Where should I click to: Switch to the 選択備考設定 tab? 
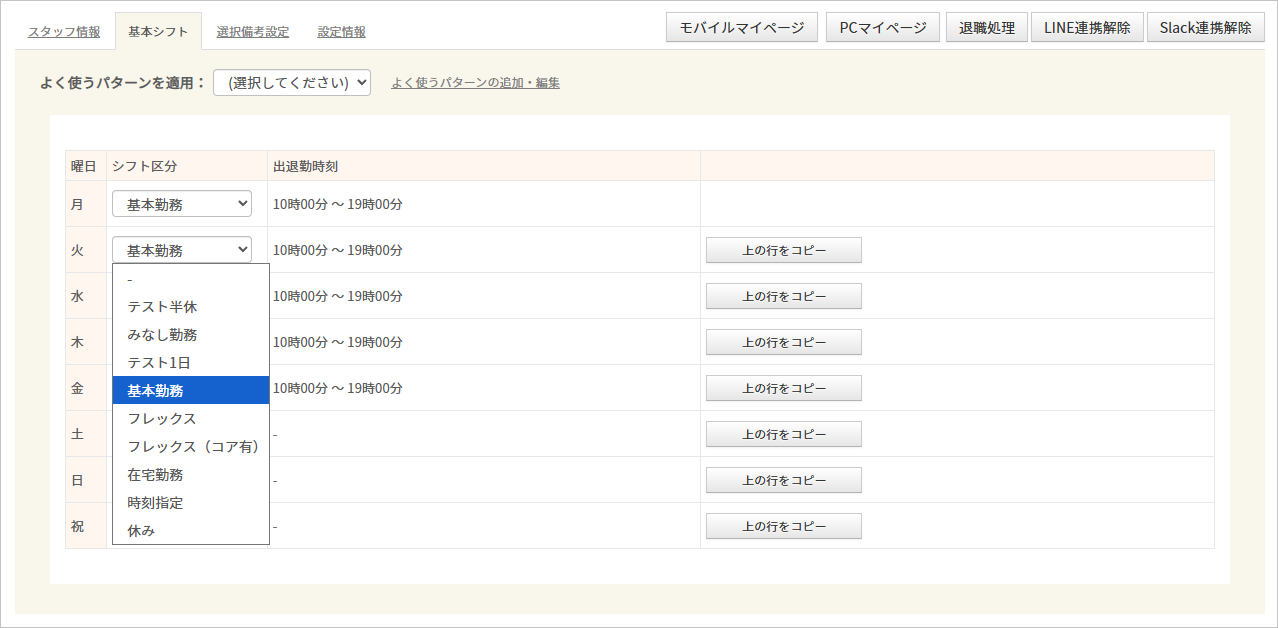(252, 32)
